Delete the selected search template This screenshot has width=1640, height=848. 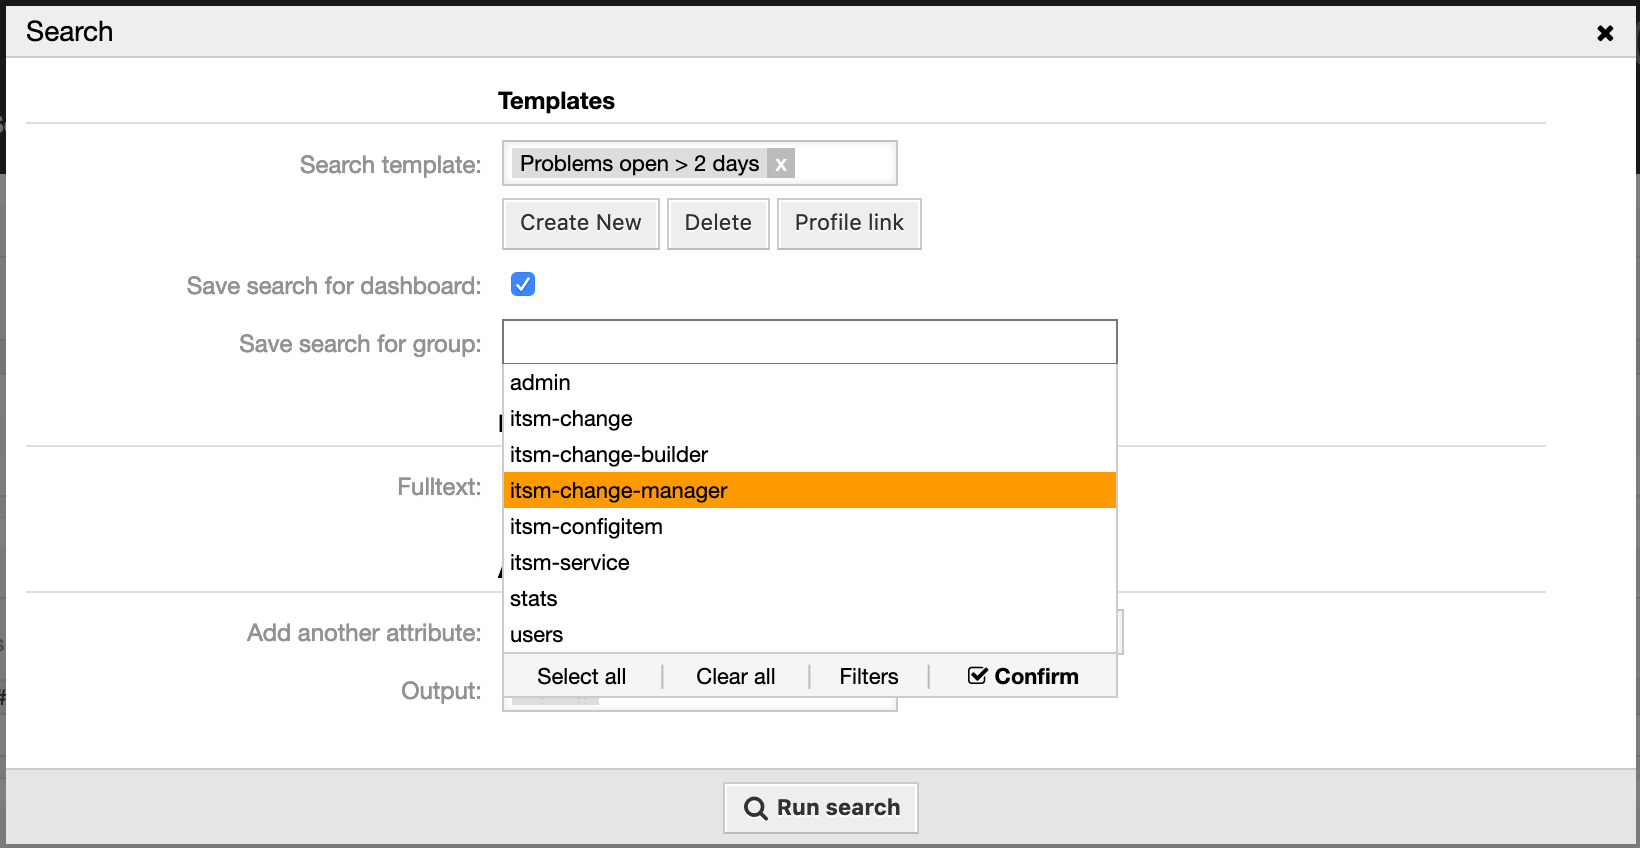[717, 223]
